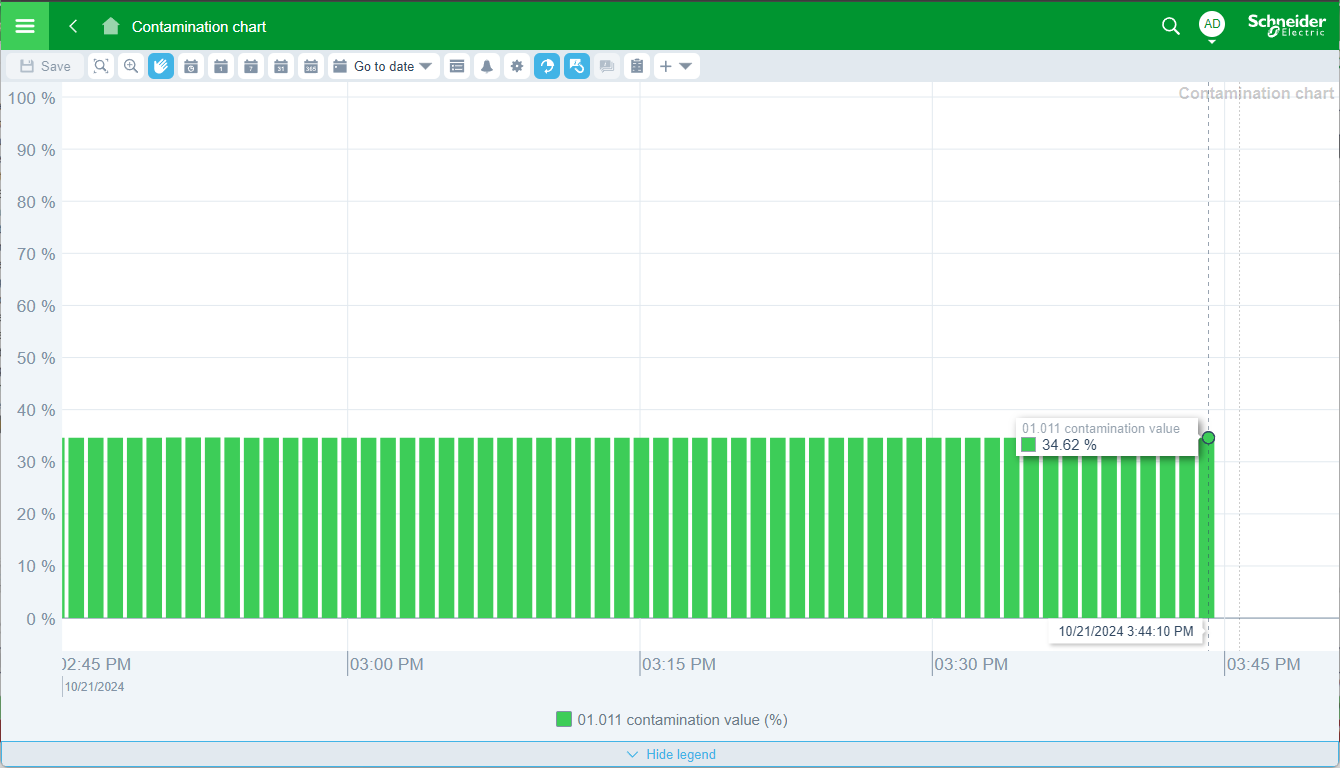
Task: Open the search magnifier in header
Action: coord(1170,26)
